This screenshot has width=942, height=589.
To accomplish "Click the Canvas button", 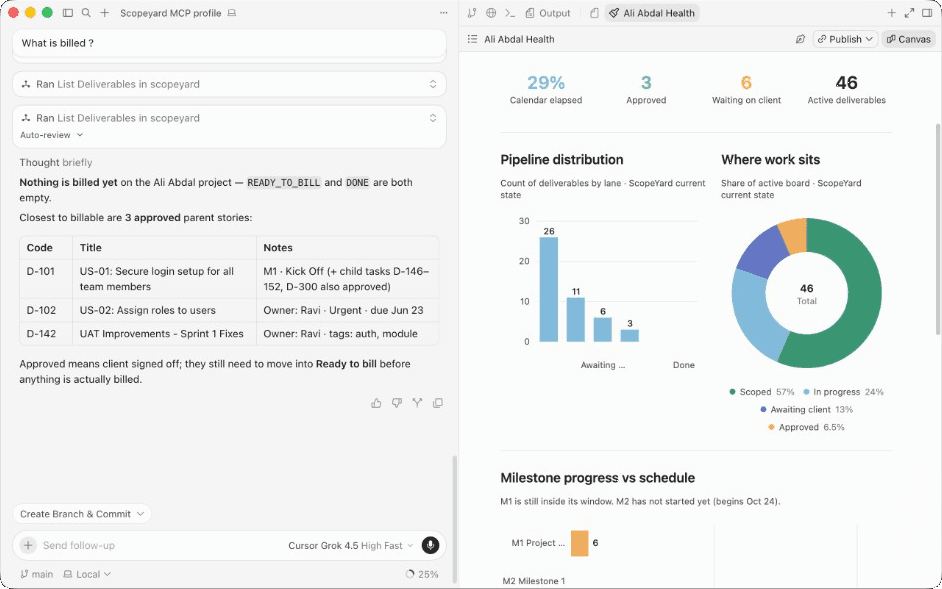I will tap(908, 39).
